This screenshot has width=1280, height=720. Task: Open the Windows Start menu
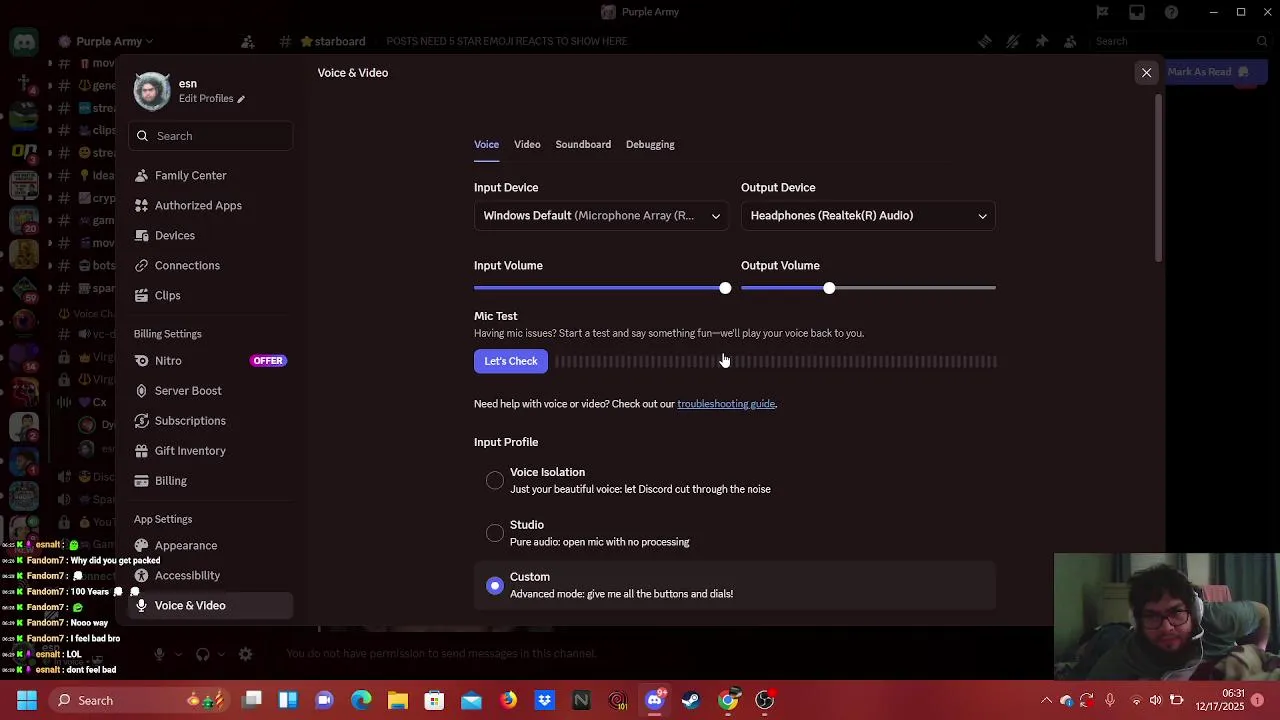(27, 700)
